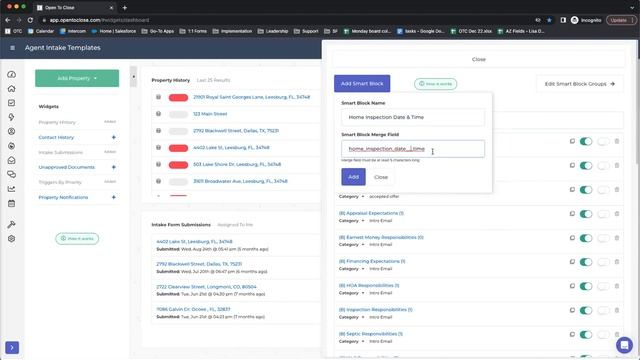Click the red status pill for 503 Lake Shore Dr
Viewport: 640px width, 360px height.
coord(178,165)
